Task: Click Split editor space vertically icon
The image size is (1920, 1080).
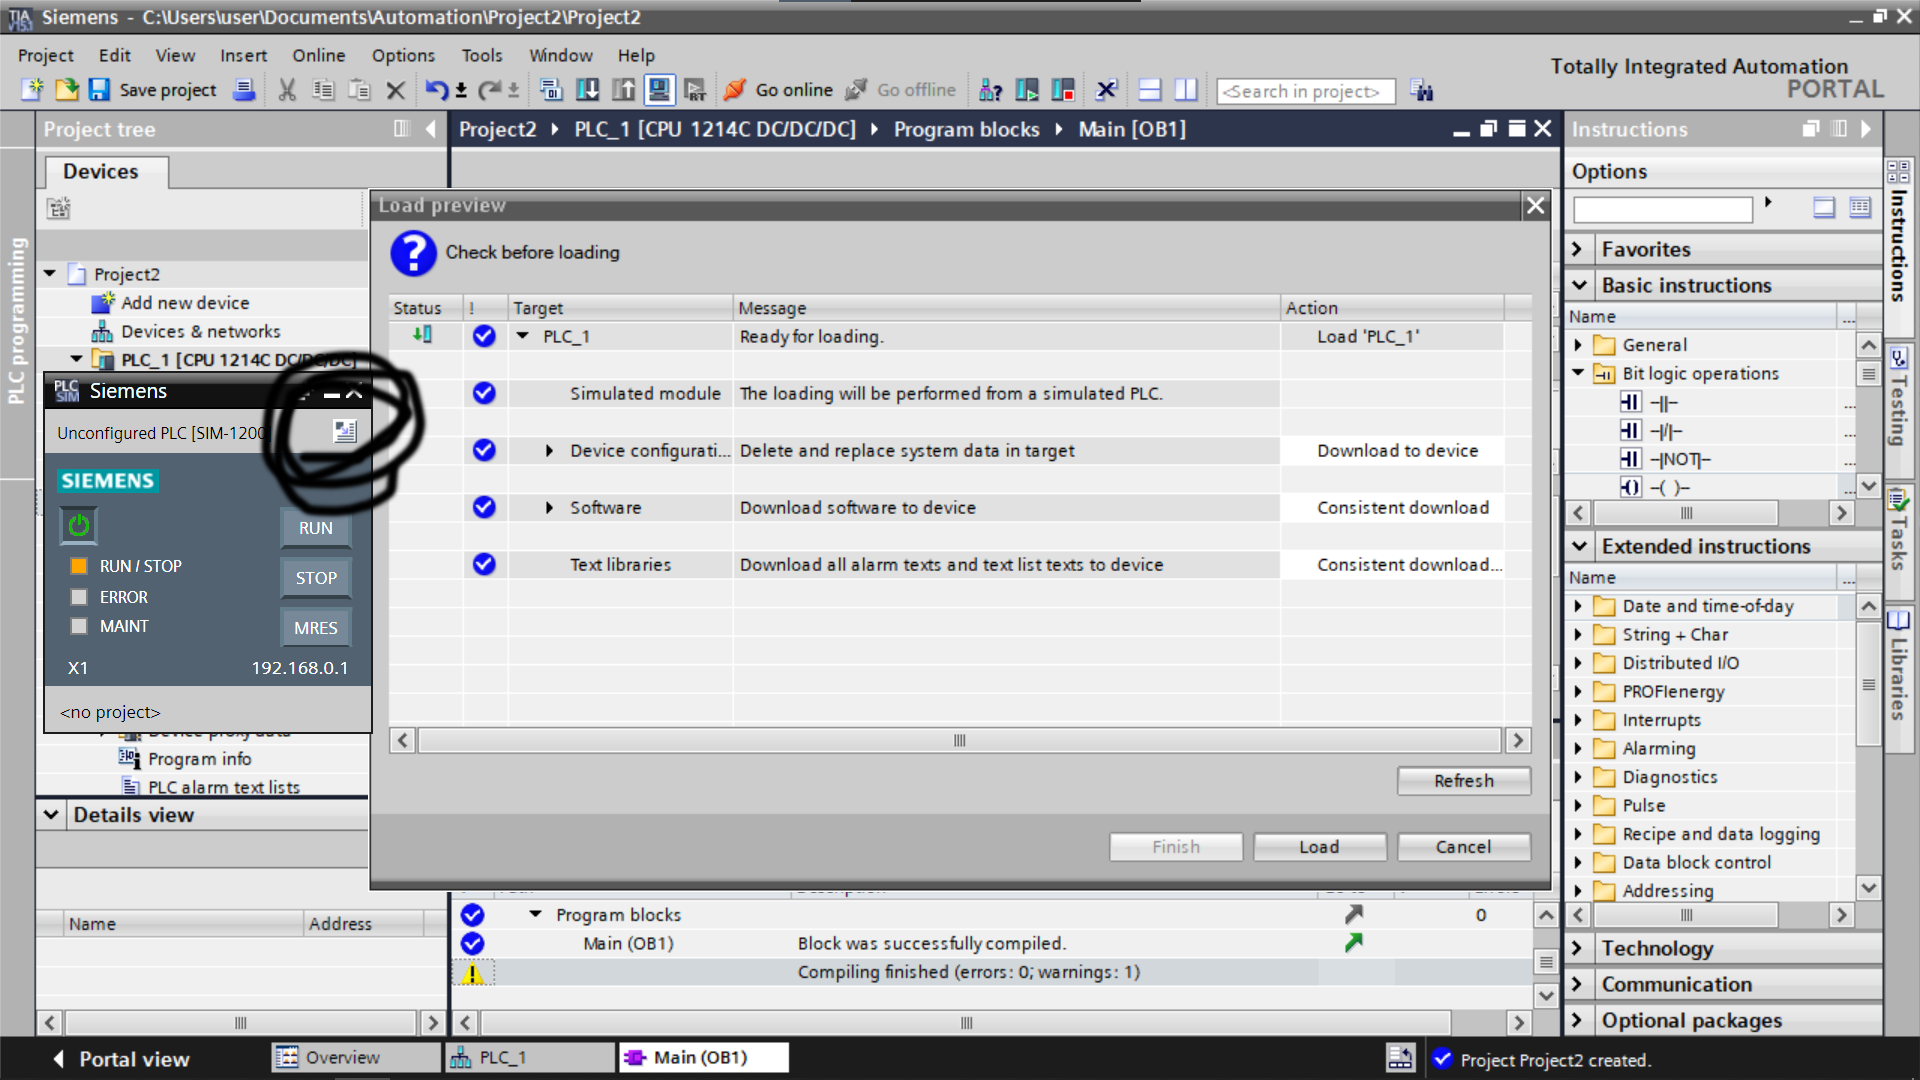Action: 1186,90
